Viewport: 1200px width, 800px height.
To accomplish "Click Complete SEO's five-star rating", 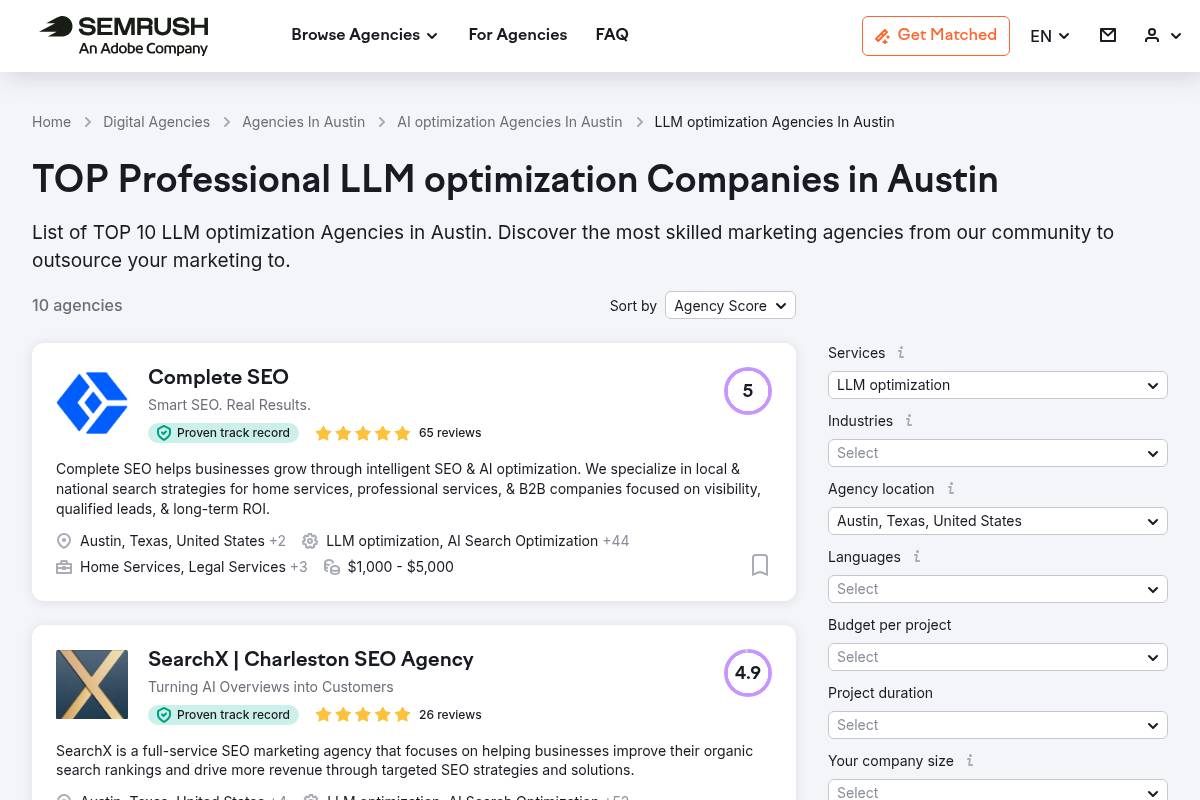I will 363,433.
